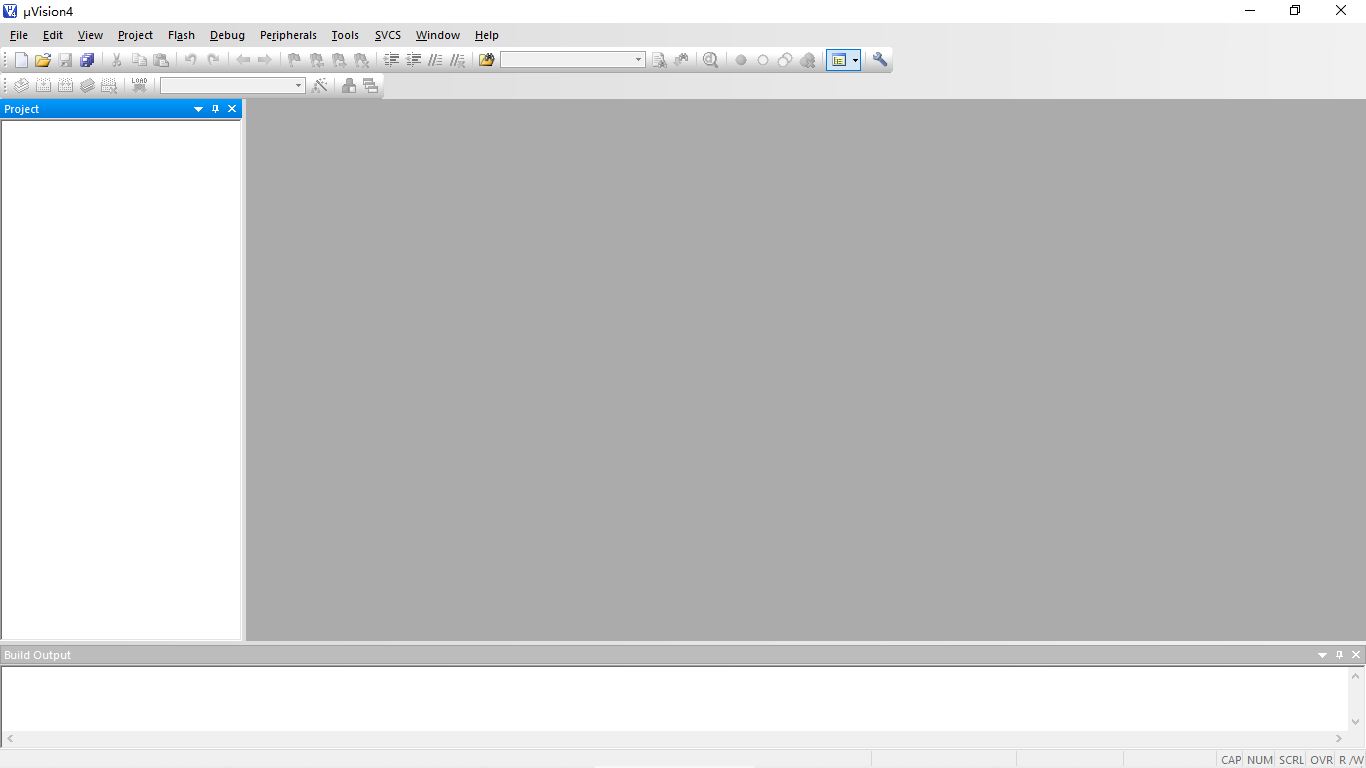Open Configuration with the wrench icon
The image size is (1366, 768).
pyautogui.click(x=880, y=60)
